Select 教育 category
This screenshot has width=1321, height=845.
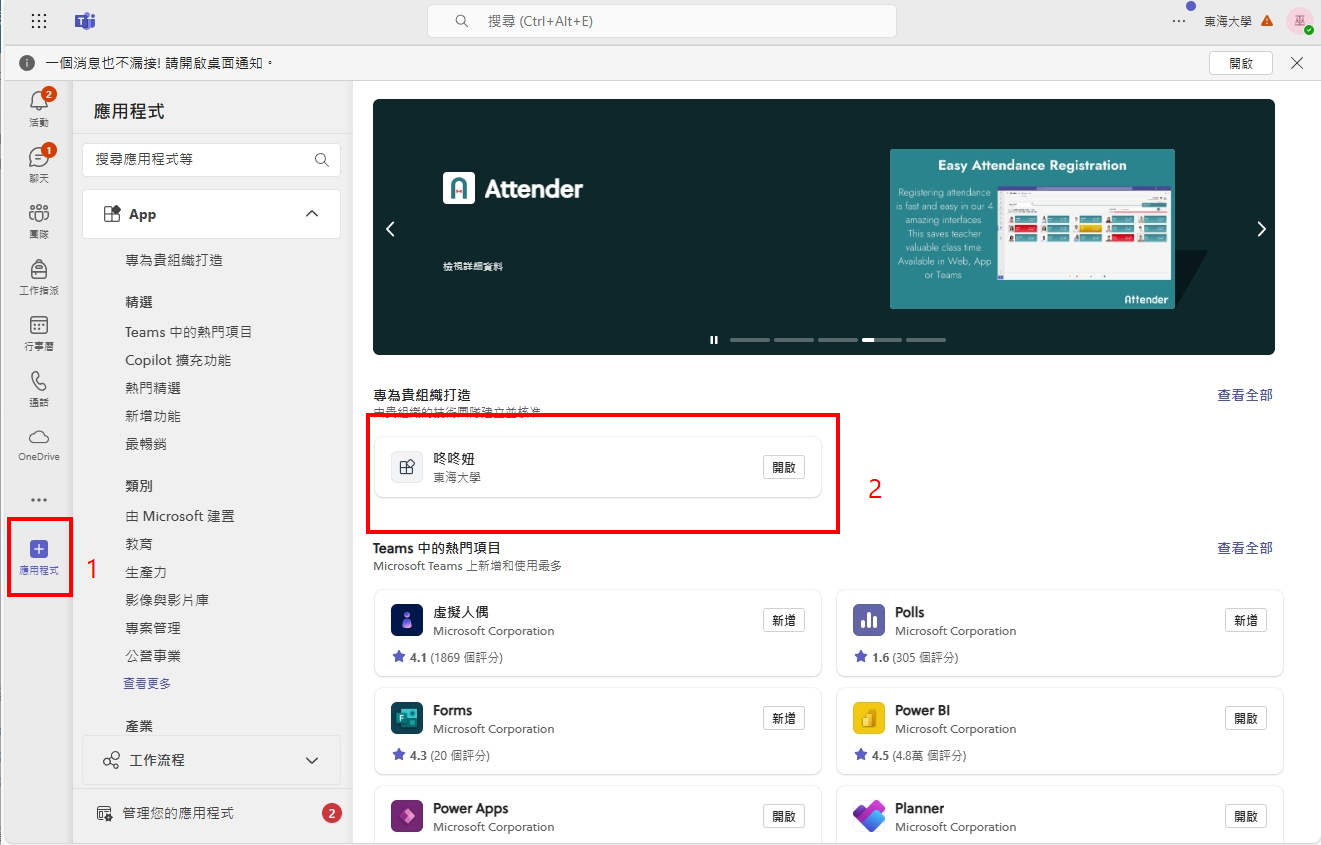pyautogui.click(x=139, y=544)
